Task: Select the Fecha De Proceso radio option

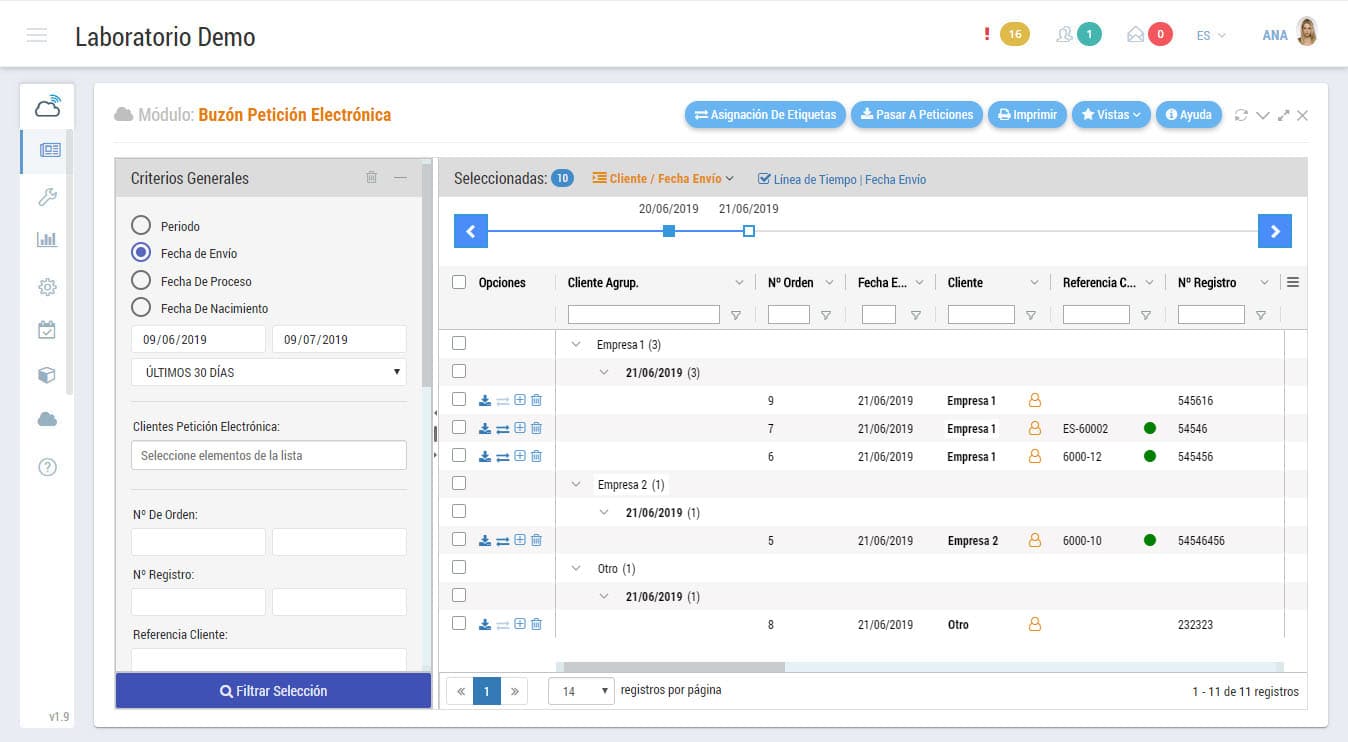Action: pos(141,281)
